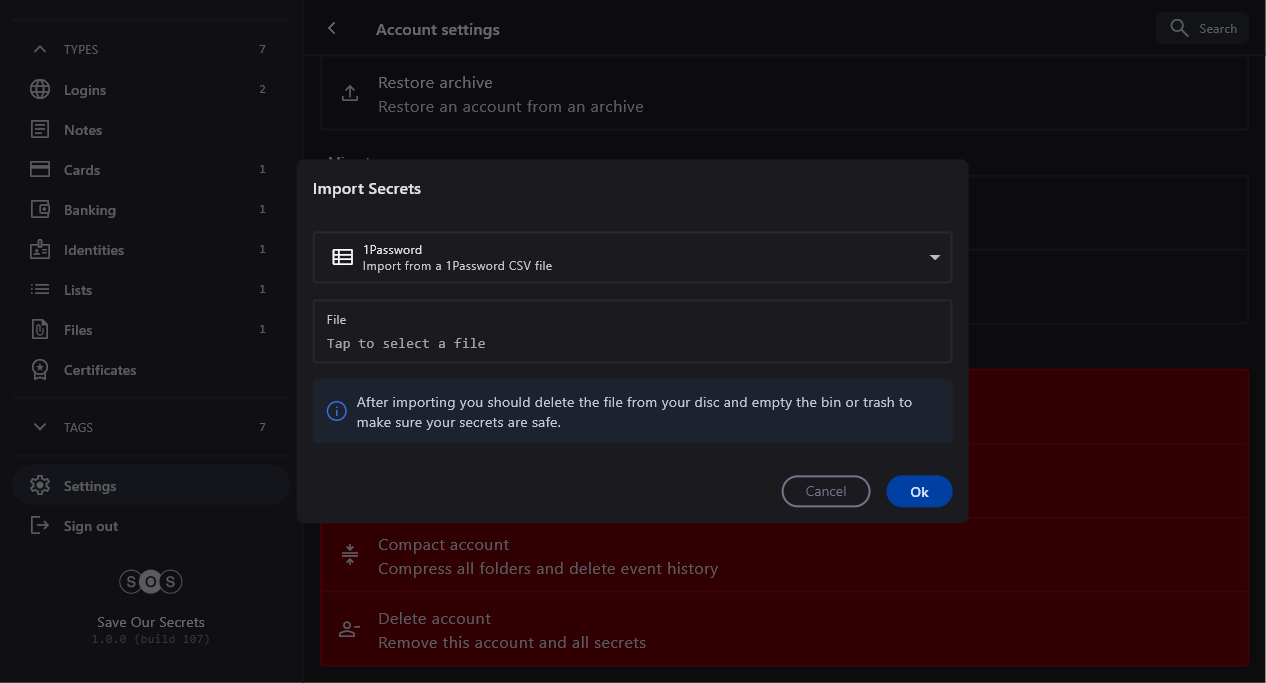Image resolution: width=1266 pixels, height=683 pixels.
Task: Click the Search box
Action: (x=1203, y=29)
